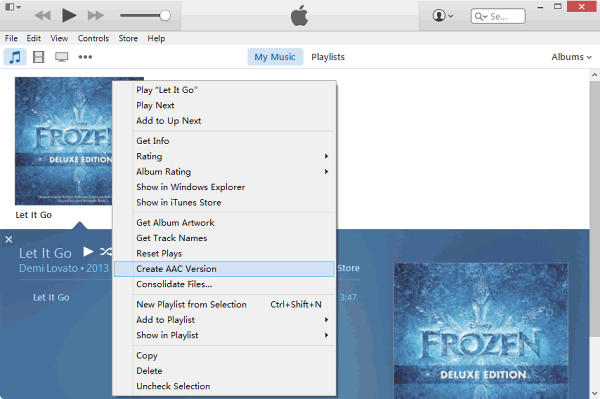Expand the Add to Playlist submenu

tap(224, 320)
